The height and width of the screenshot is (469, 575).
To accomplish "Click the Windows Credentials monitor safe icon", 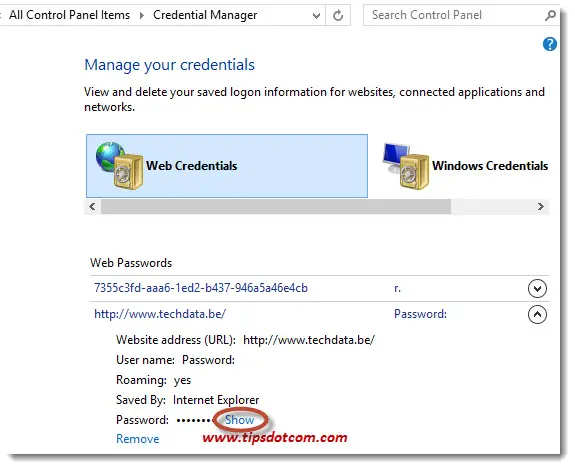I will click(405, 166).
